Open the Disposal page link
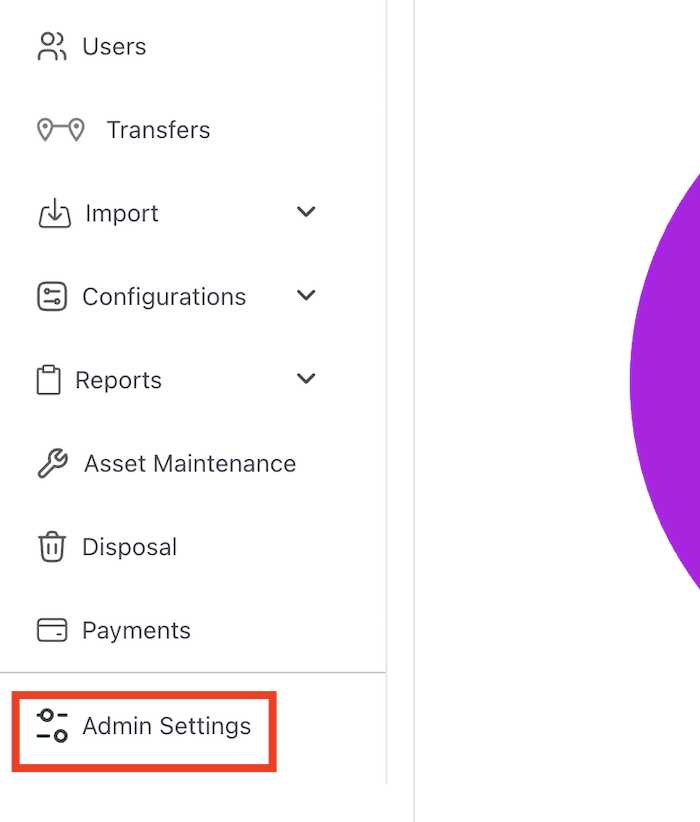This screenshot has width=700, height=822. click(129, 547)
